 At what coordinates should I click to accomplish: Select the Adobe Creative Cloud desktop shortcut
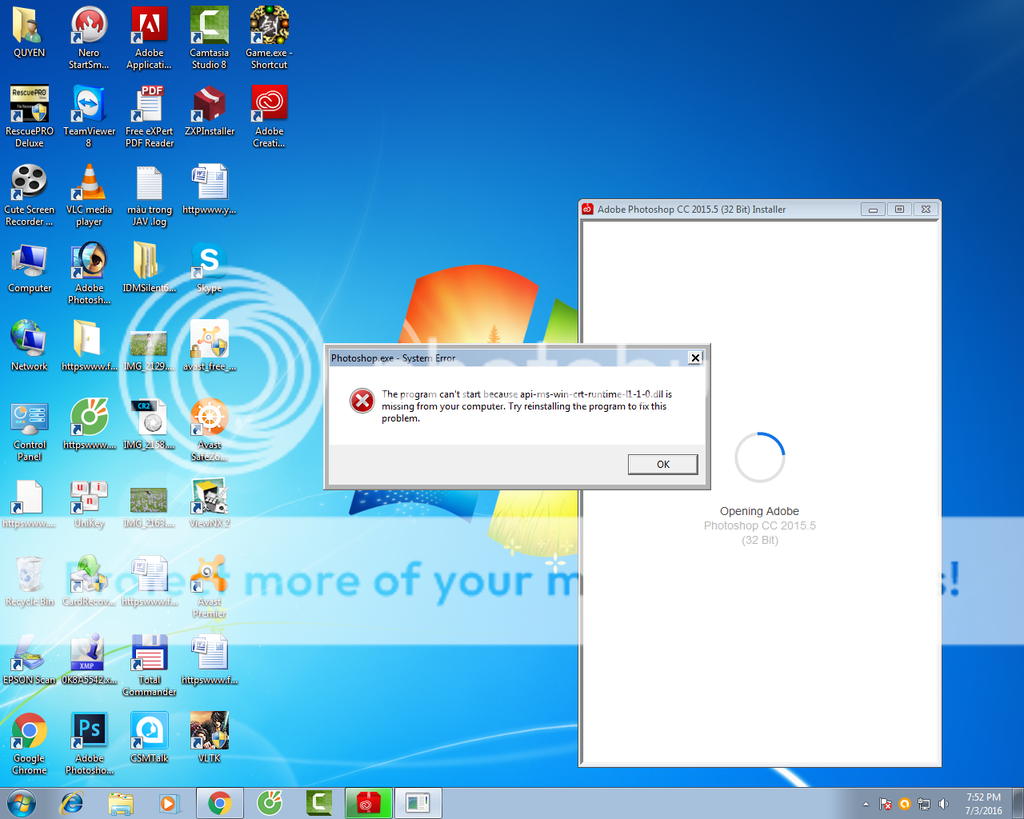[x=269, y=116]
